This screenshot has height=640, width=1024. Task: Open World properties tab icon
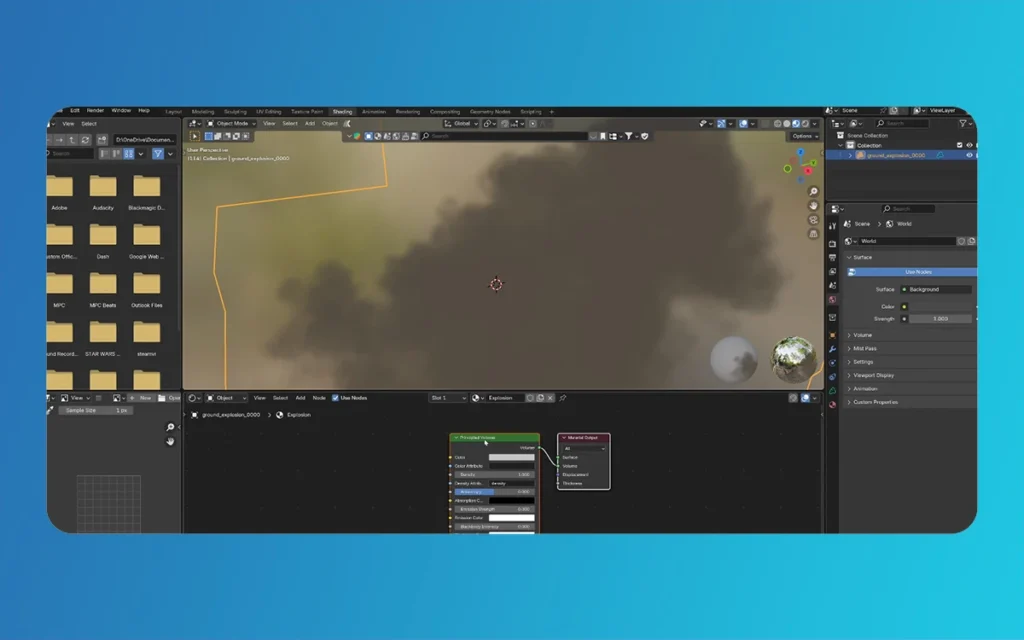832,300
